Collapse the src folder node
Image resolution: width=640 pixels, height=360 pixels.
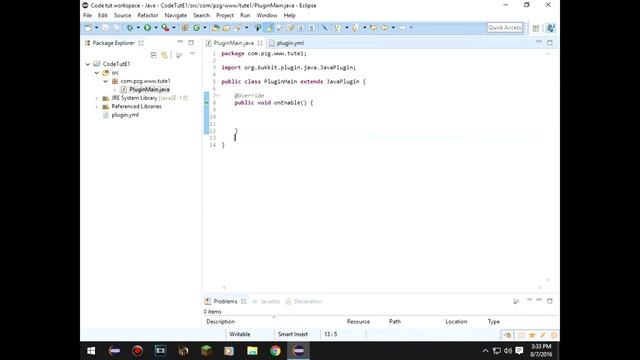[96, 73]
